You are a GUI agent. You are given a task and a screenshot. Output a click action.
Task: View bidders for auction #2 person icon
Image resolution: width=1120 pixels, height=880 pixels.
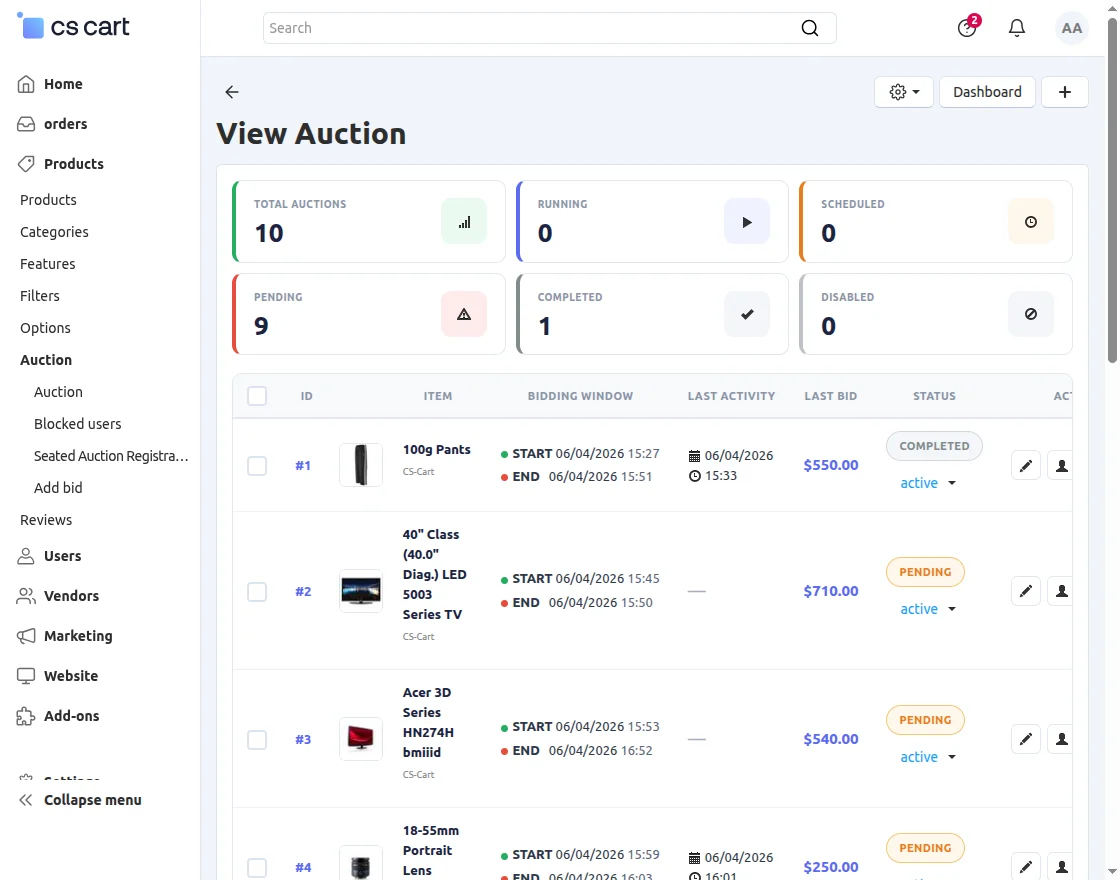(1061, 591)
